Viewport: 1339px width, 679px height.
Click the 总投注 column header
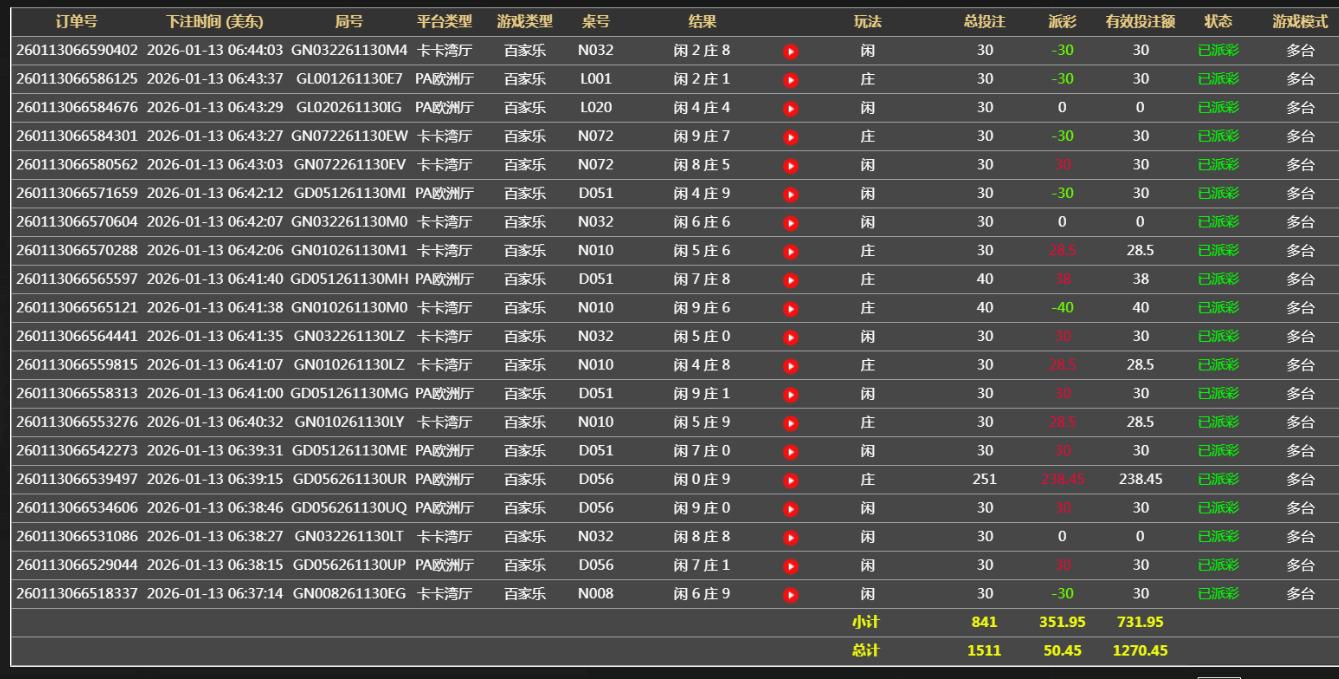click(984, 21)
